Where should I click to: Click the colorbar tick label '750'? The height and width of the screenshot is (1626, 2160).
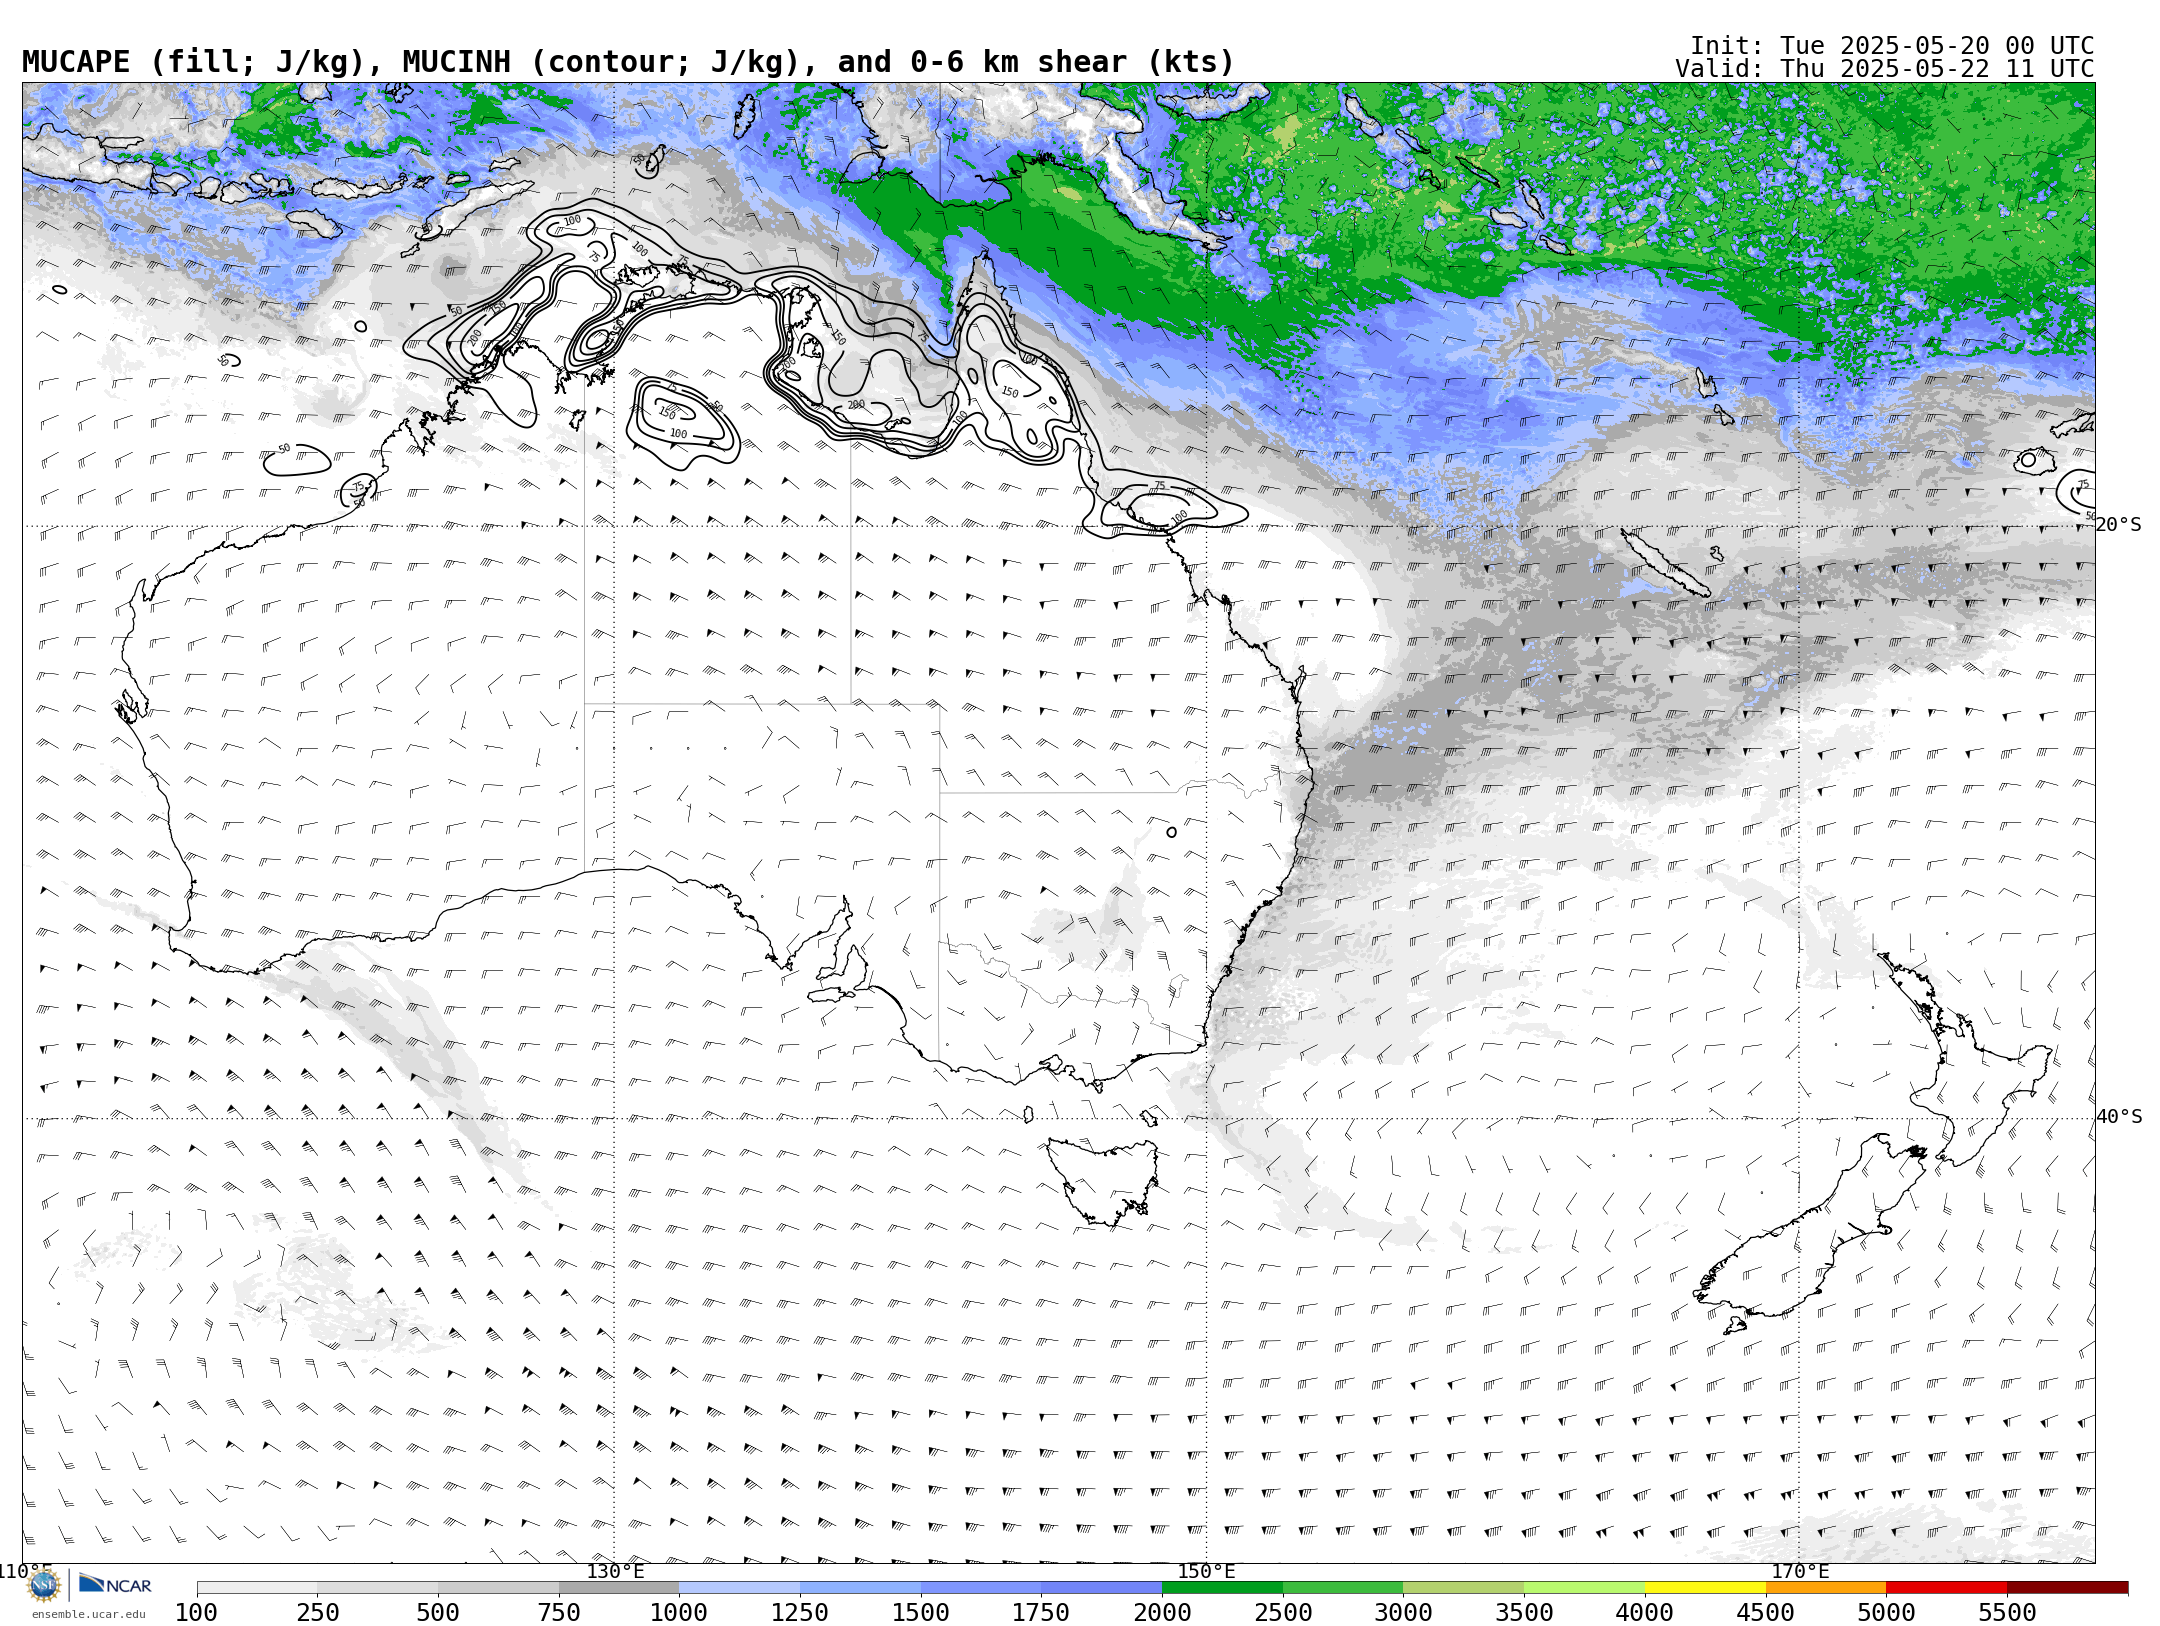click(559, 1613)
